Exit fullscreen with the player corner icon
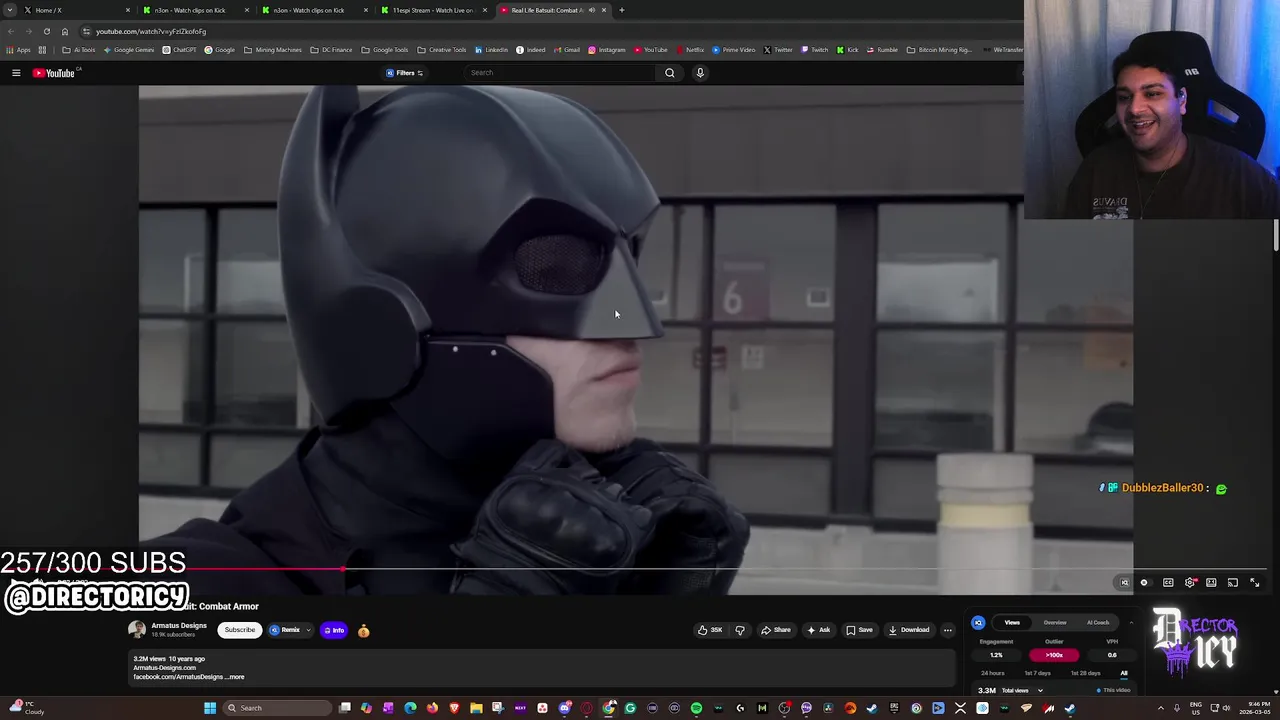 coord(1255,583)
